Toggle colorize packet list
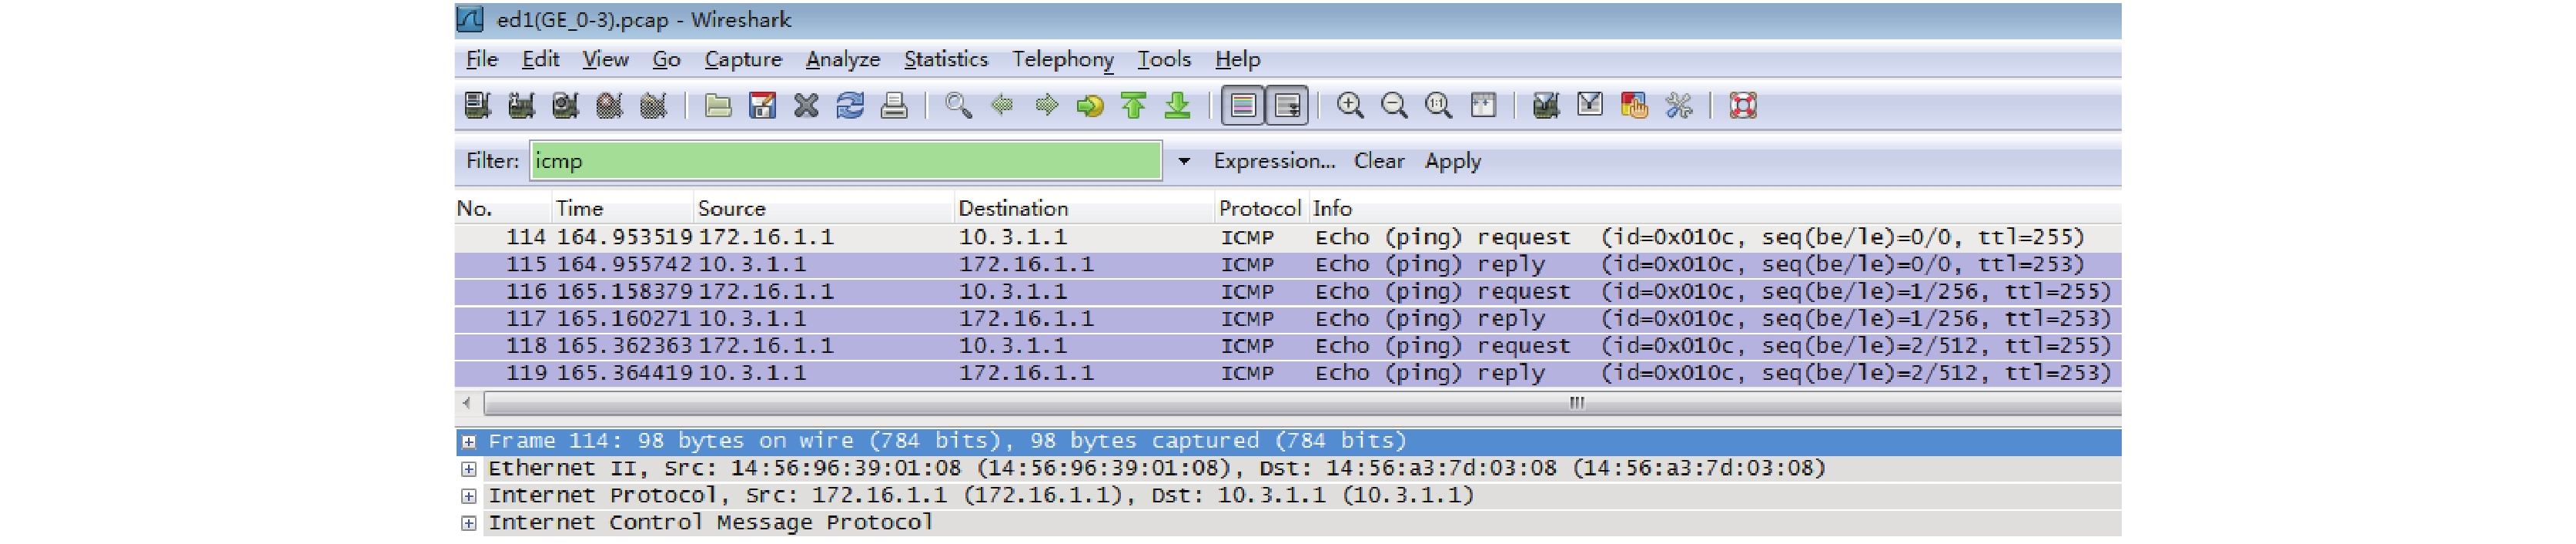 pos(1243,105)
